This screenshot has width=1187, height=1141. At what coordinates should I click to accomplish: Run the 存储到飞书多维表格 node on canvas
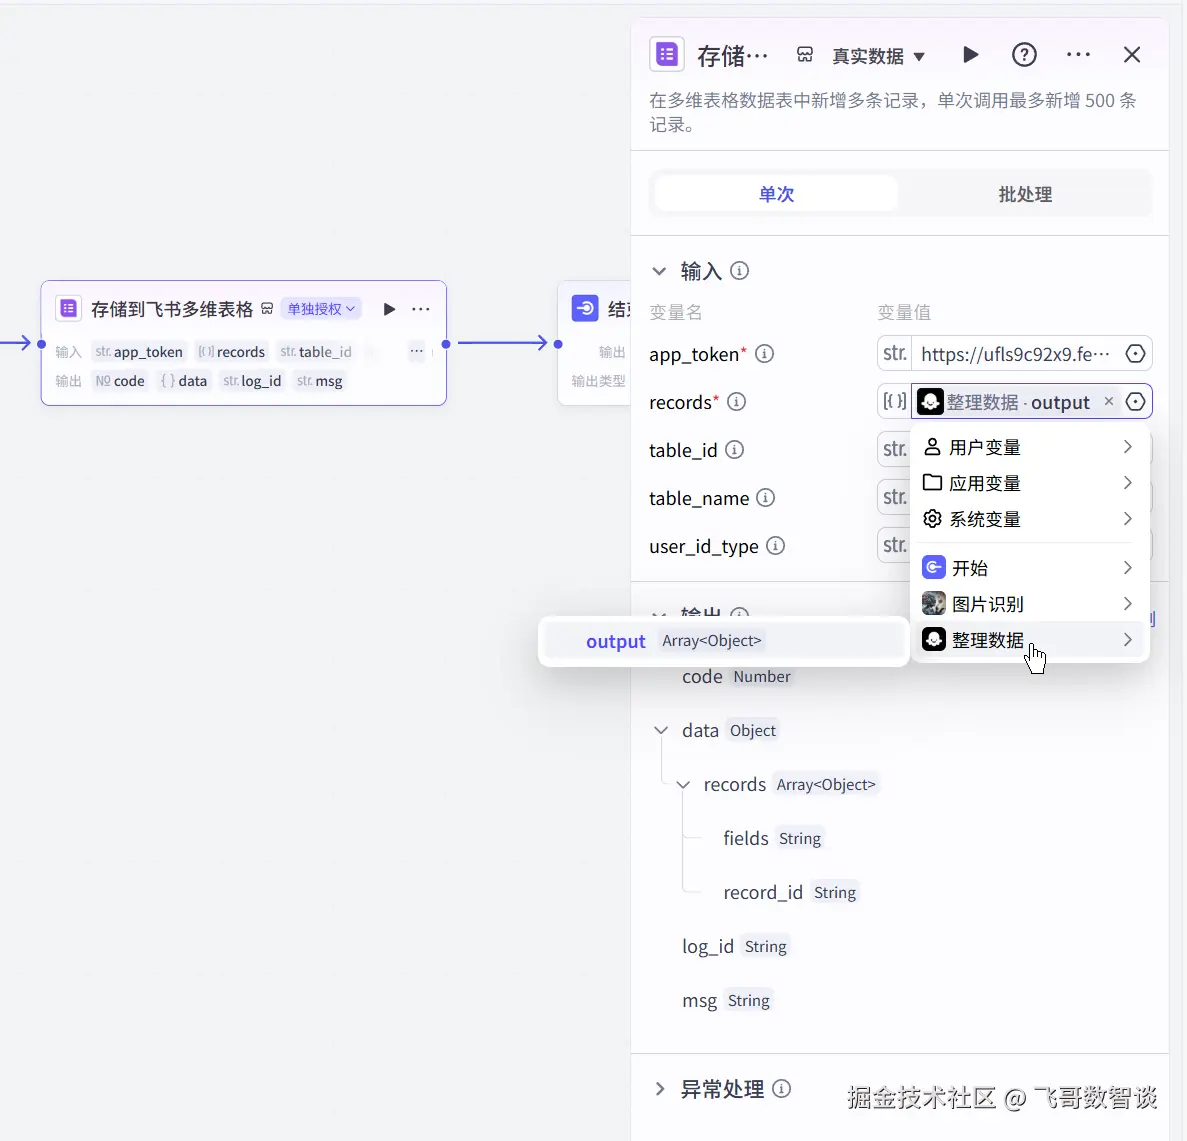coord(389,309)
